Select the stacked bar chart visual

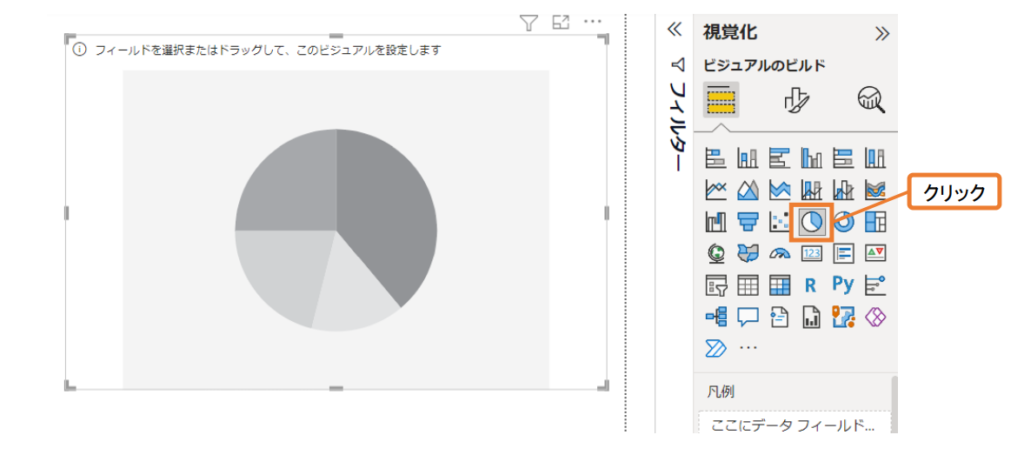(716, 157)
